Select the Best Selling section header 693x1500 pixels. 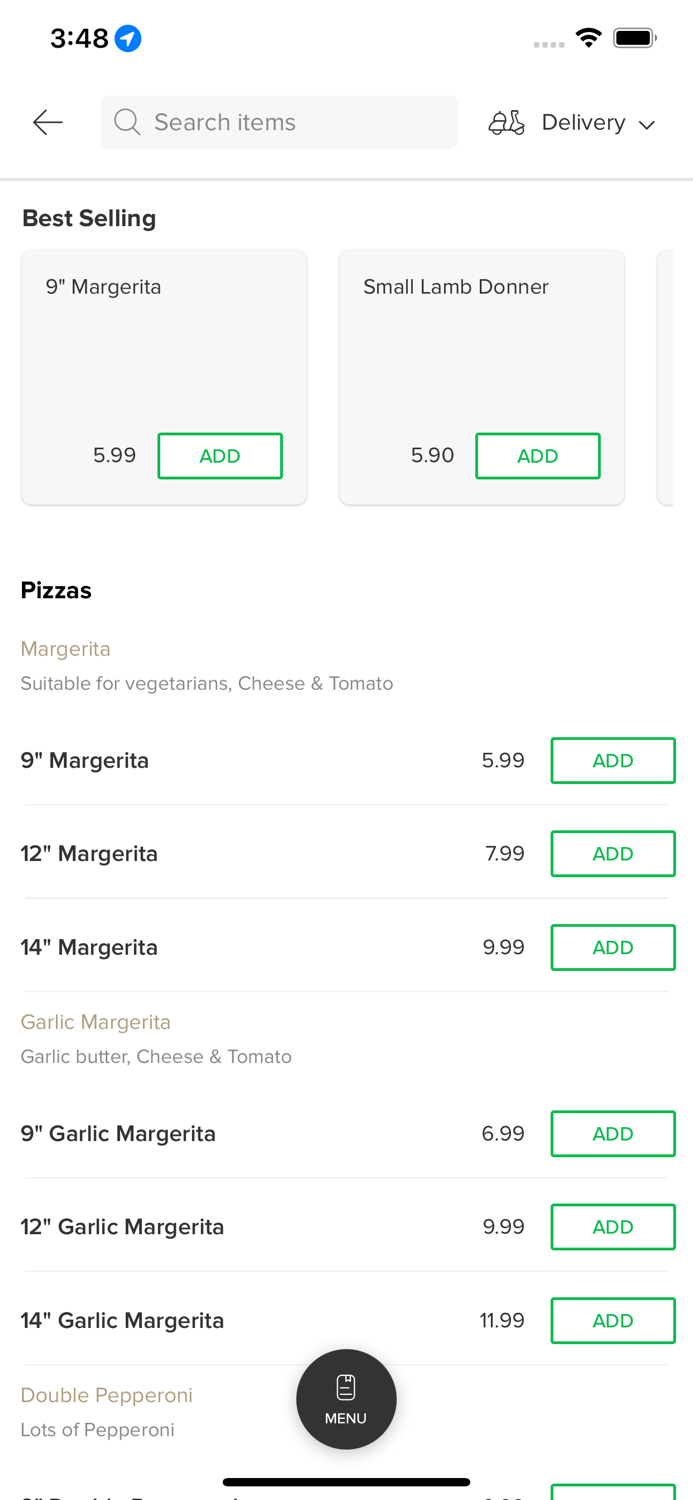(x=88, y=218)
